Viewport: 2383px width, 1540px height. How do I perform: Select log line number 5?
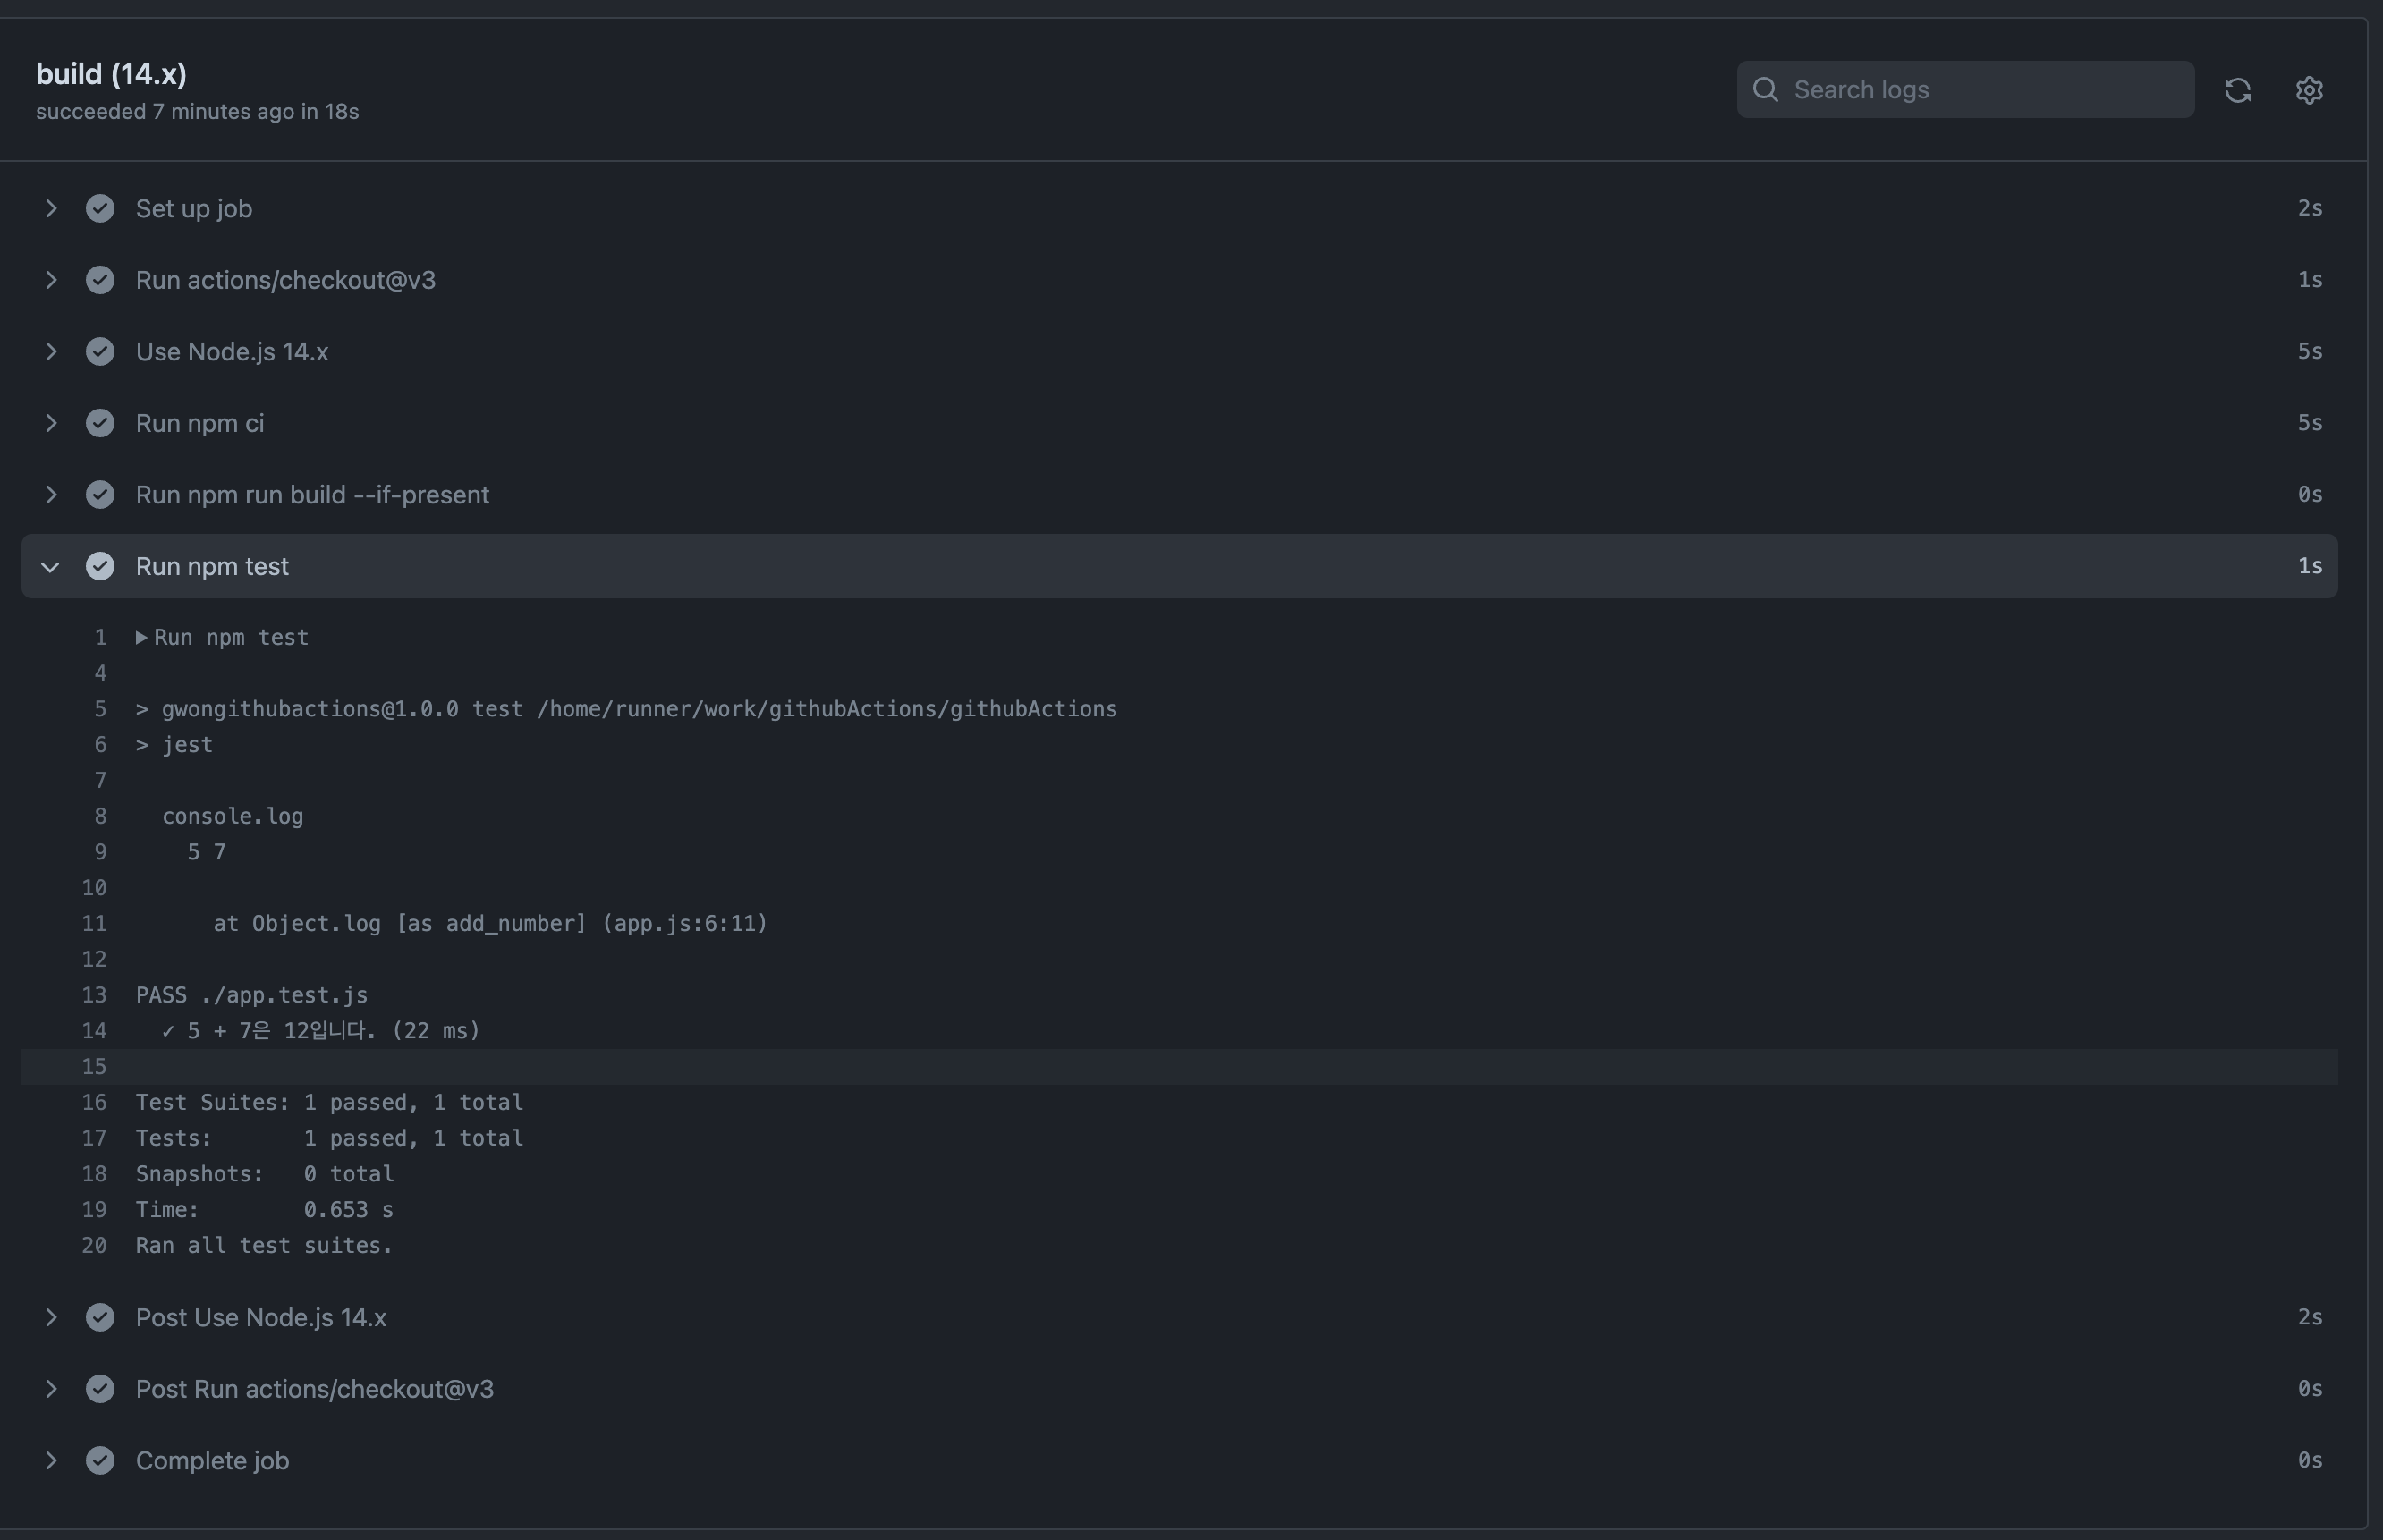point(100,709)
